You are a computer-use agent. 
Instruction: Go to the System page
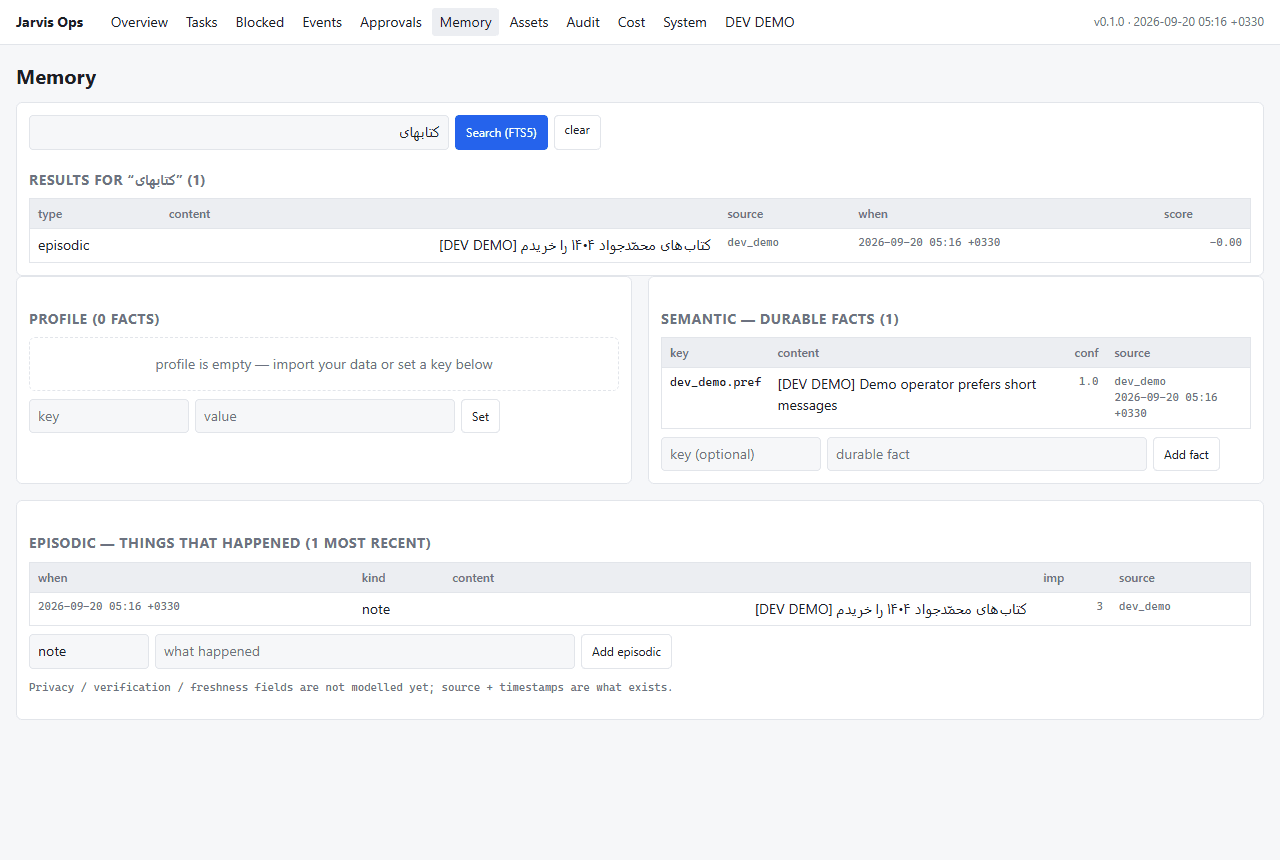click(685, 22)
